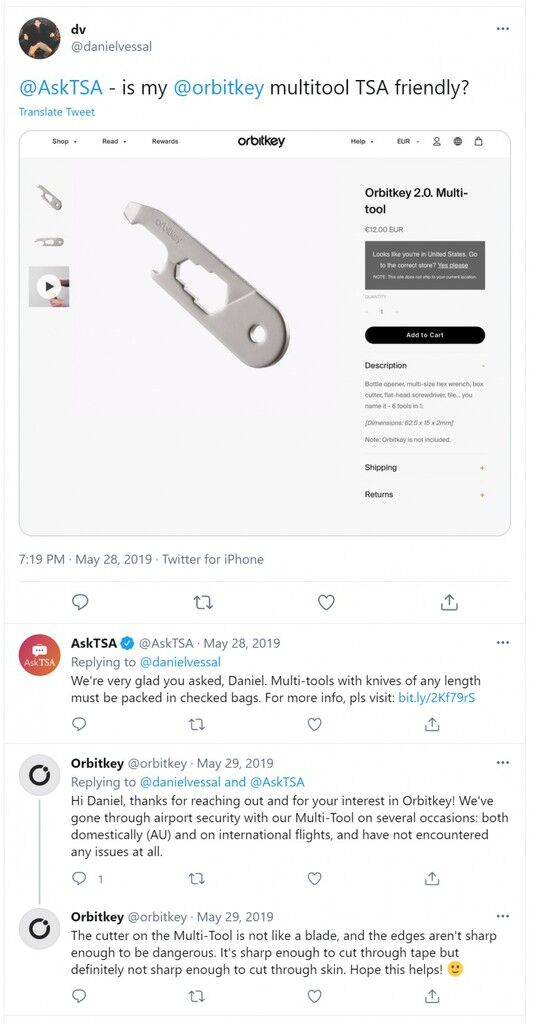
Task: Like the last Orbitkey tweet about the cutter
Action: point(315,996)
